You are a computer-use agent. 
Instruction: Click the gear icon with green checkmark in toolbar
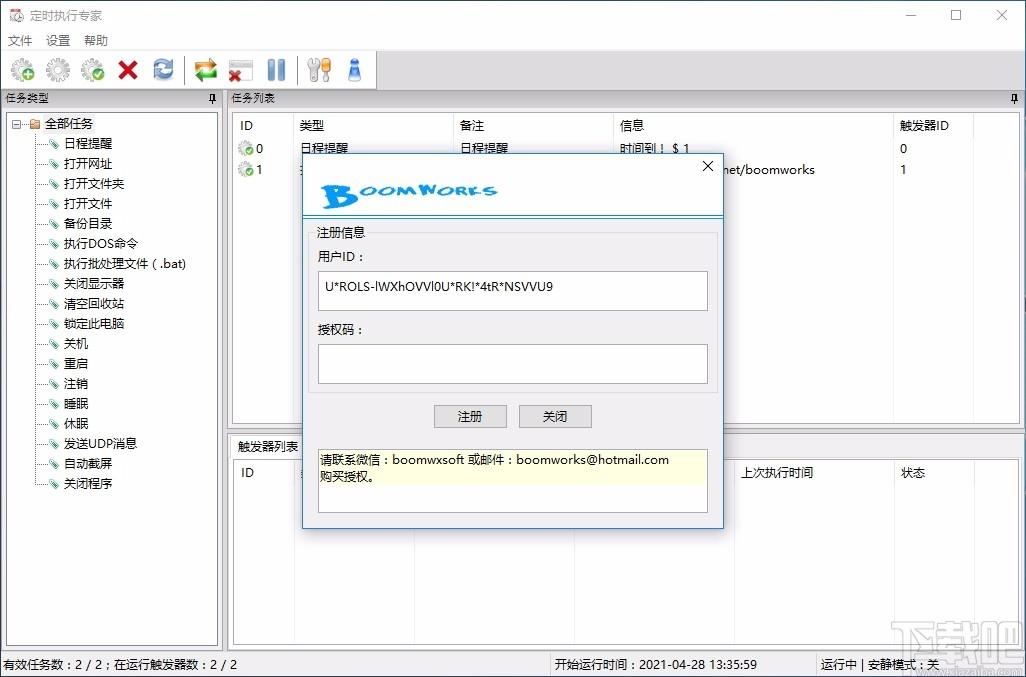(x=93, y=69)
